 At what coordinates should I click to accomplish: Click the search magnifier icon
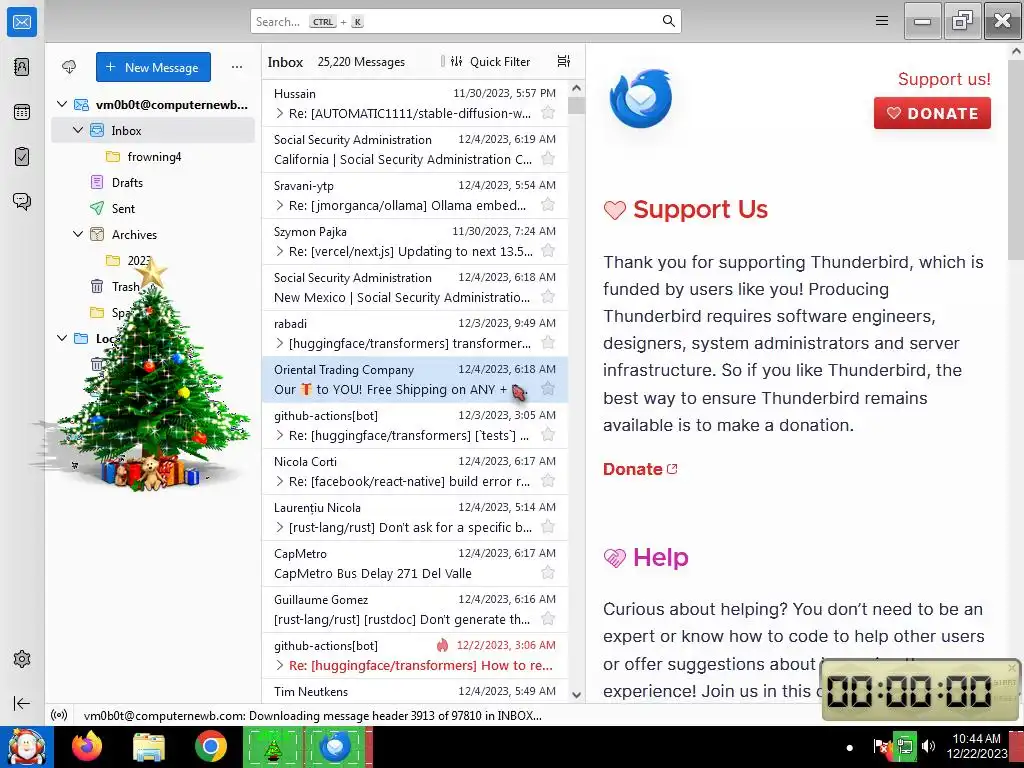point(668,21)
